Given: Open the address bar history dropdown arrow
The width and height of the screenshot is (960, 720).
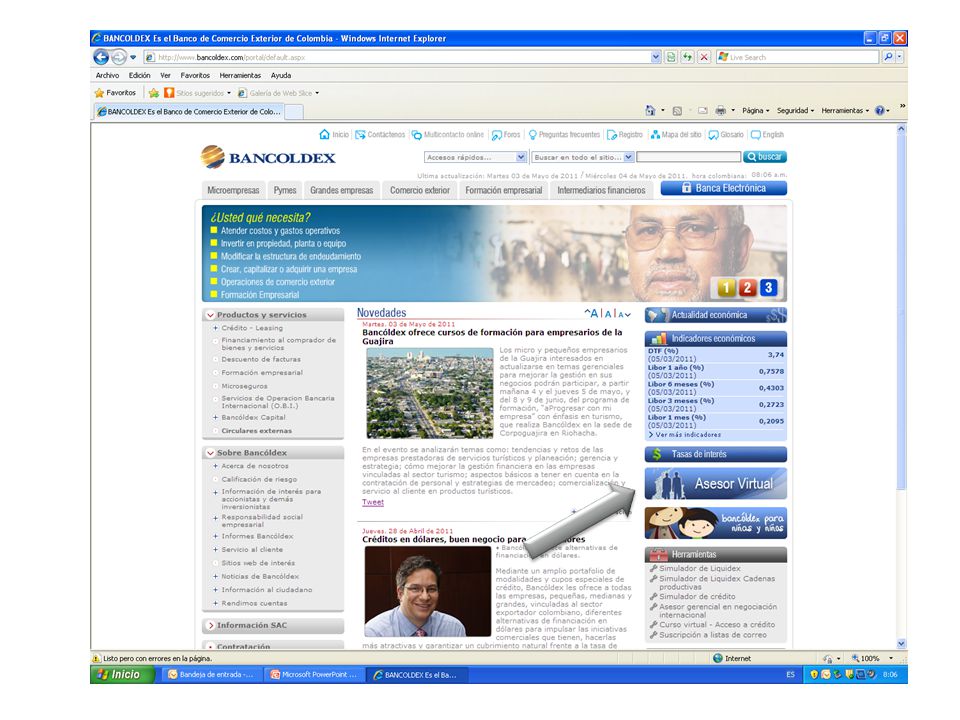Looking at the screenshot, I should (656, 57).
